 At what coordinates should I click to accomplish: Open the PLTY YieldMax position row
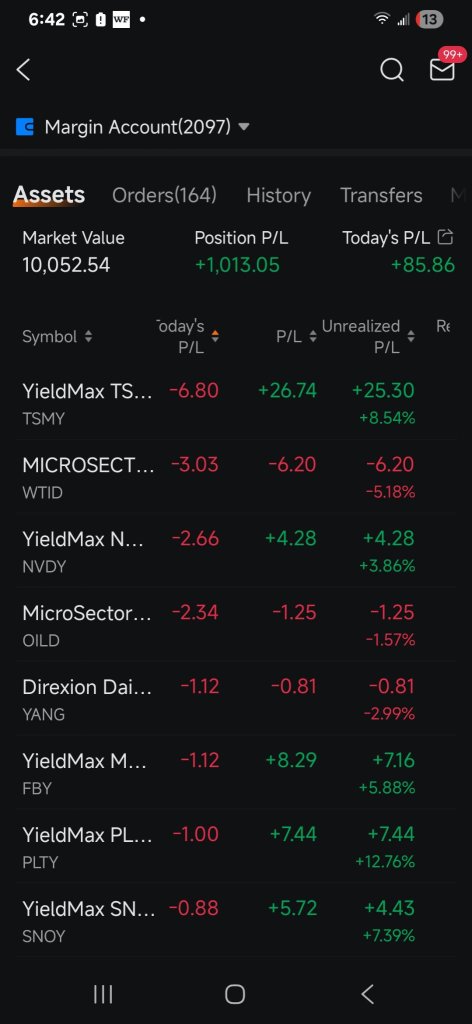(236, 846)
